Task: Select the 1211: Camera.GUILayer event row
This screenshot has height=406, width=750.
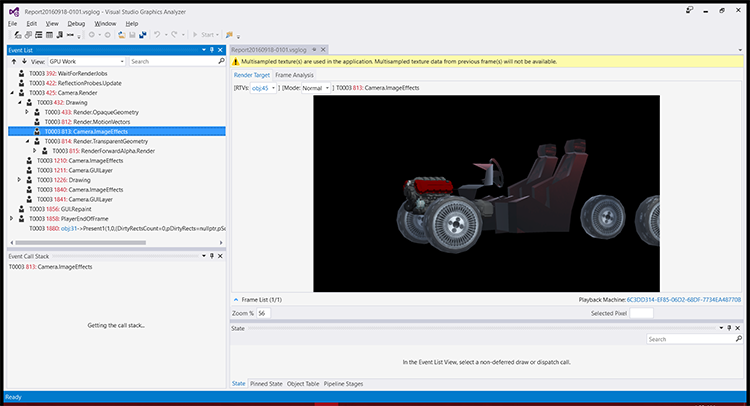Action: tap(117, 170)
